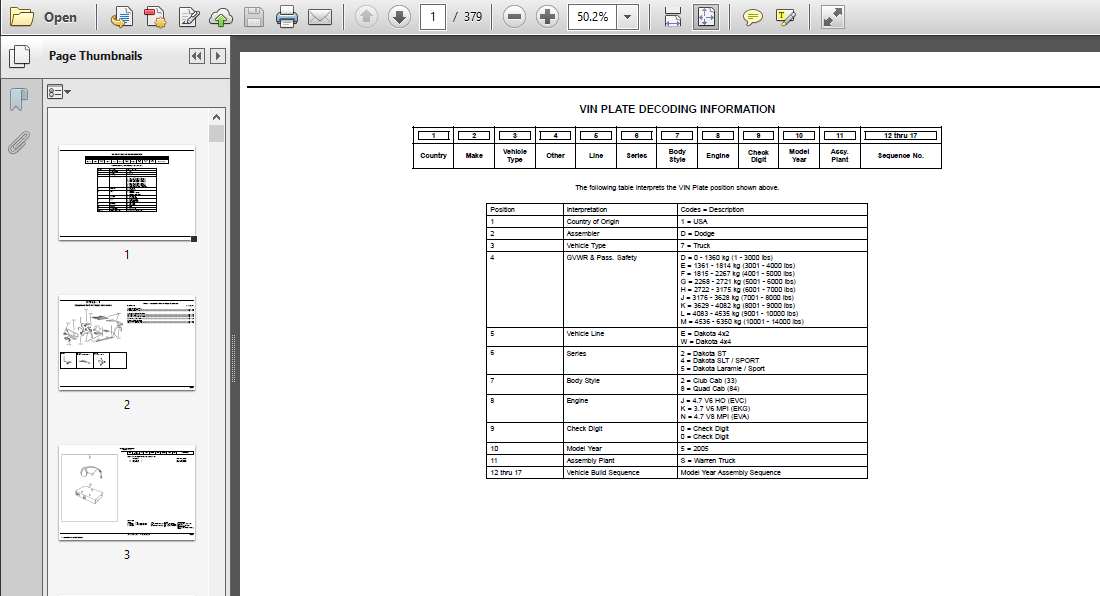
Task: Click the upload to cloud icon
Action: [x=221, y=17]
